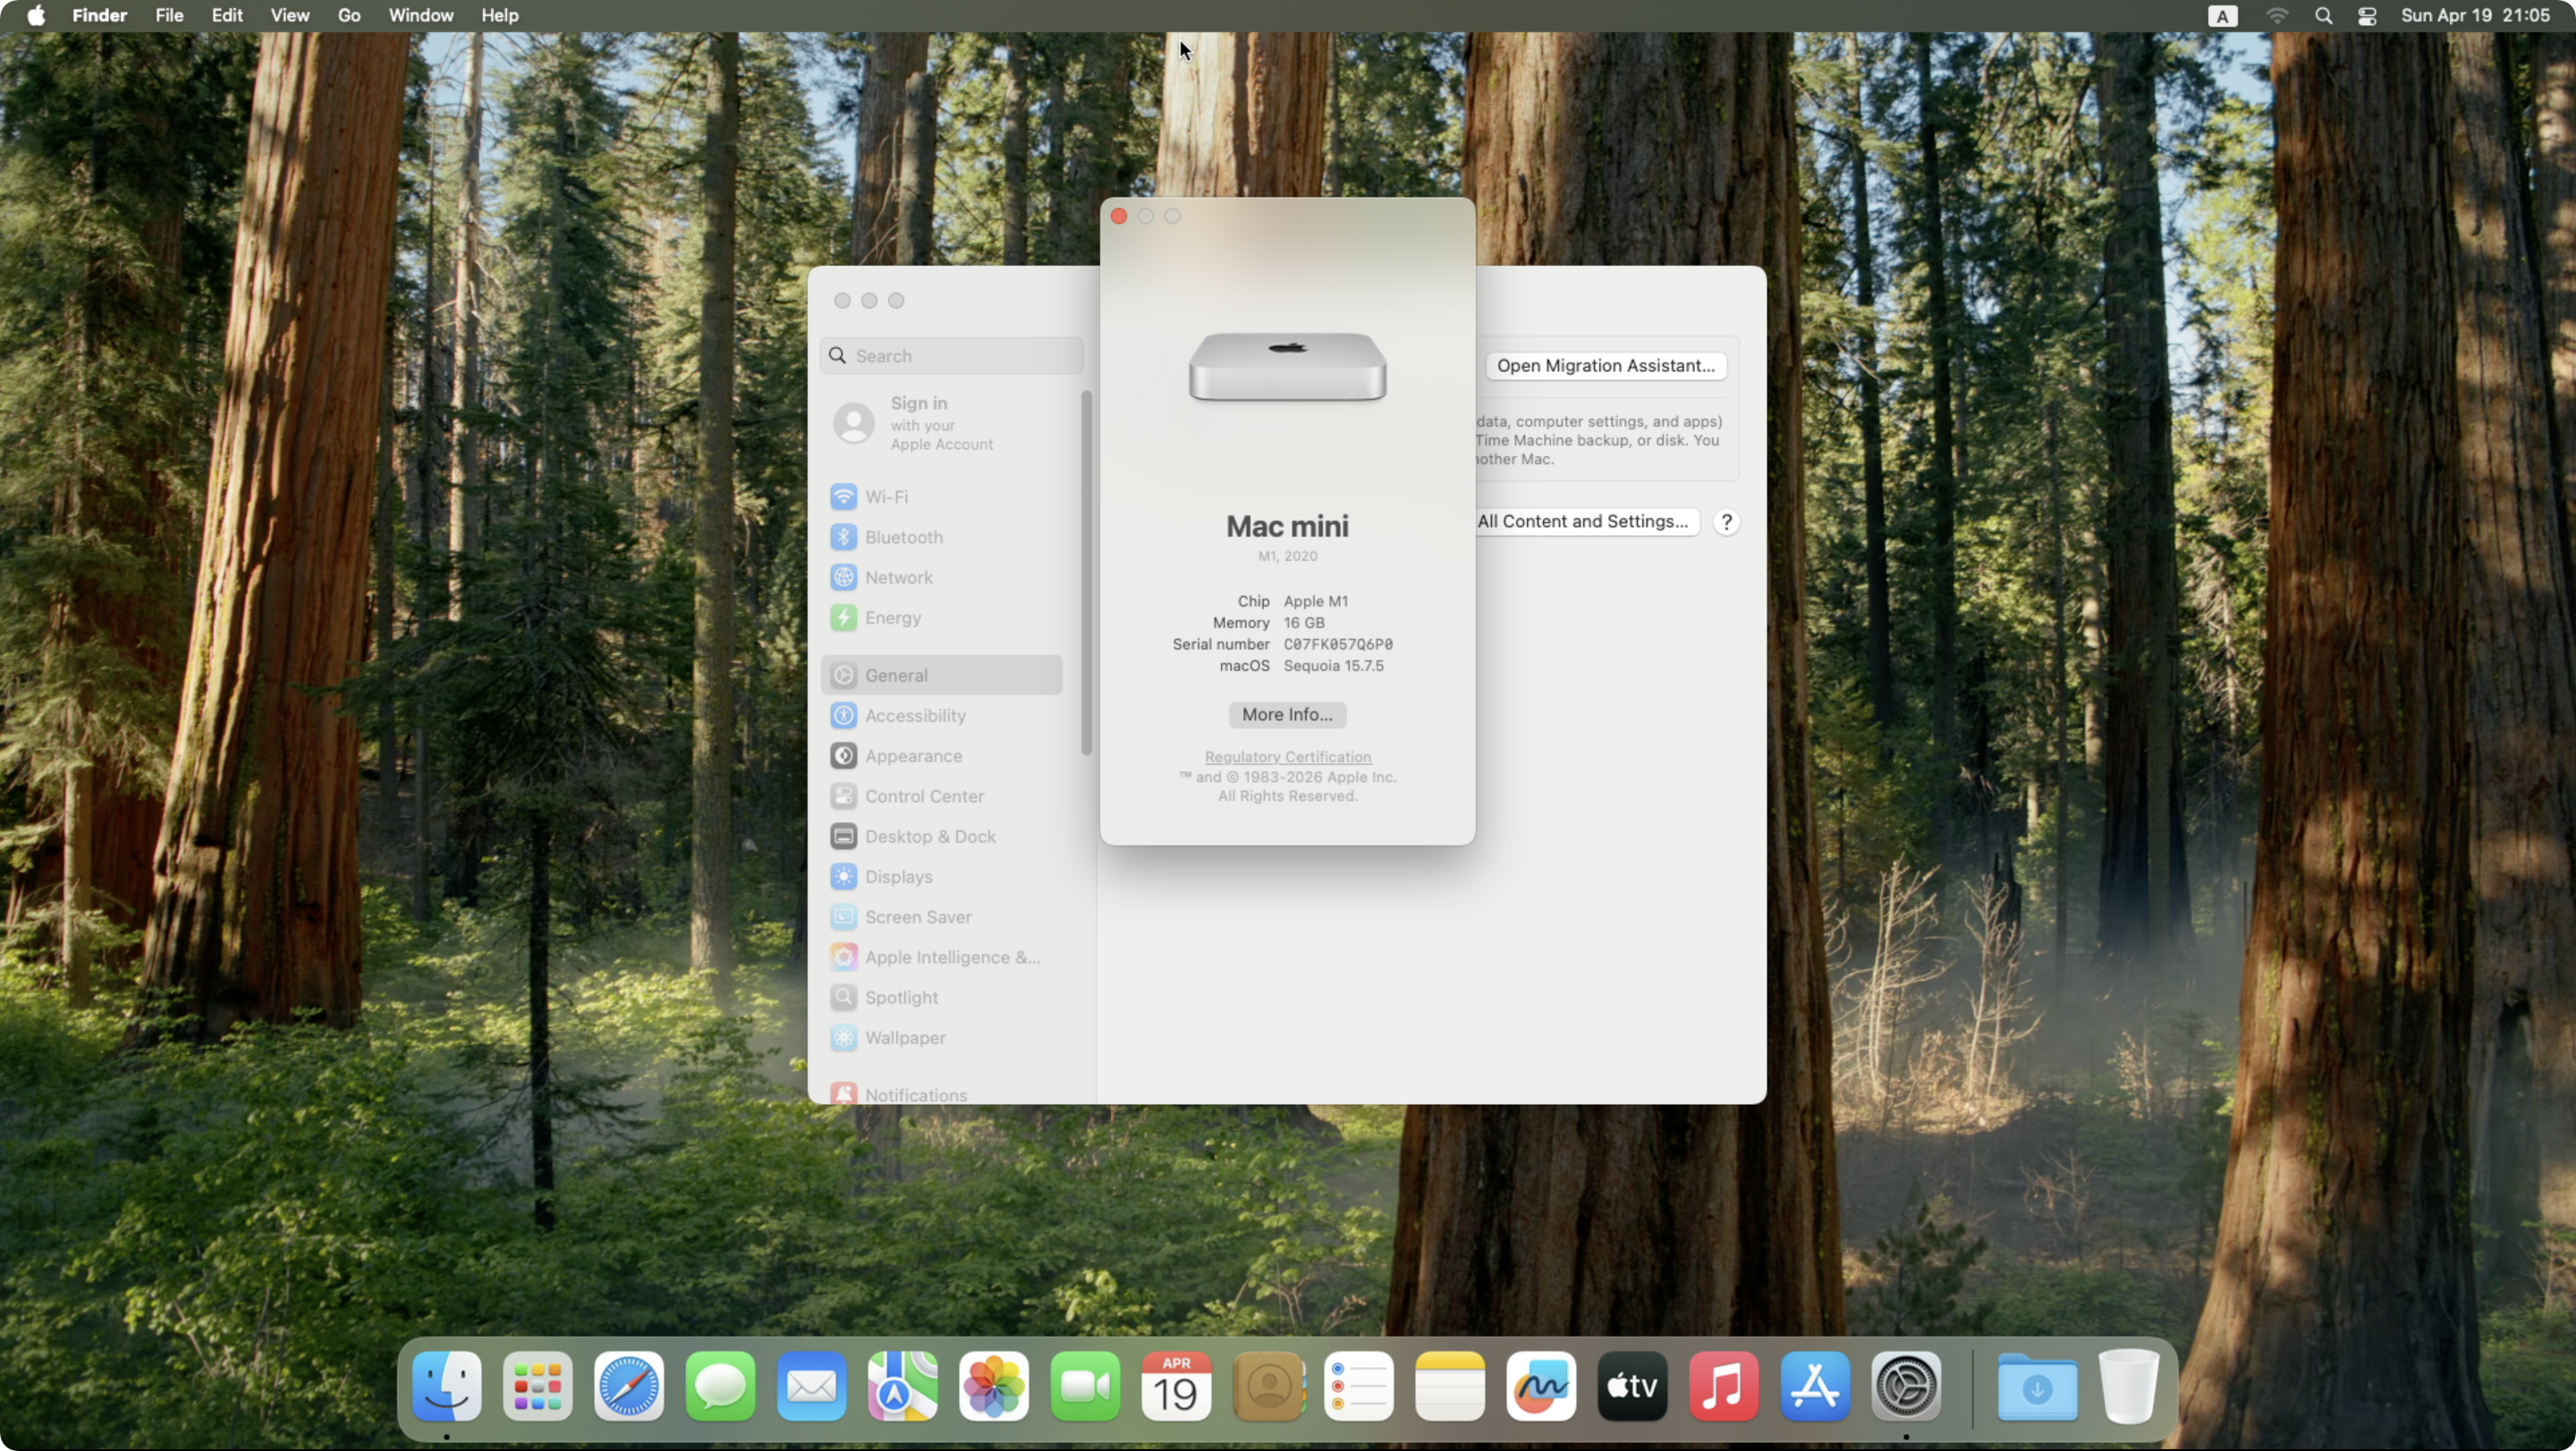Open the Window menu
Viewport: 2576px width, 1451px height.
coord(421,15)
